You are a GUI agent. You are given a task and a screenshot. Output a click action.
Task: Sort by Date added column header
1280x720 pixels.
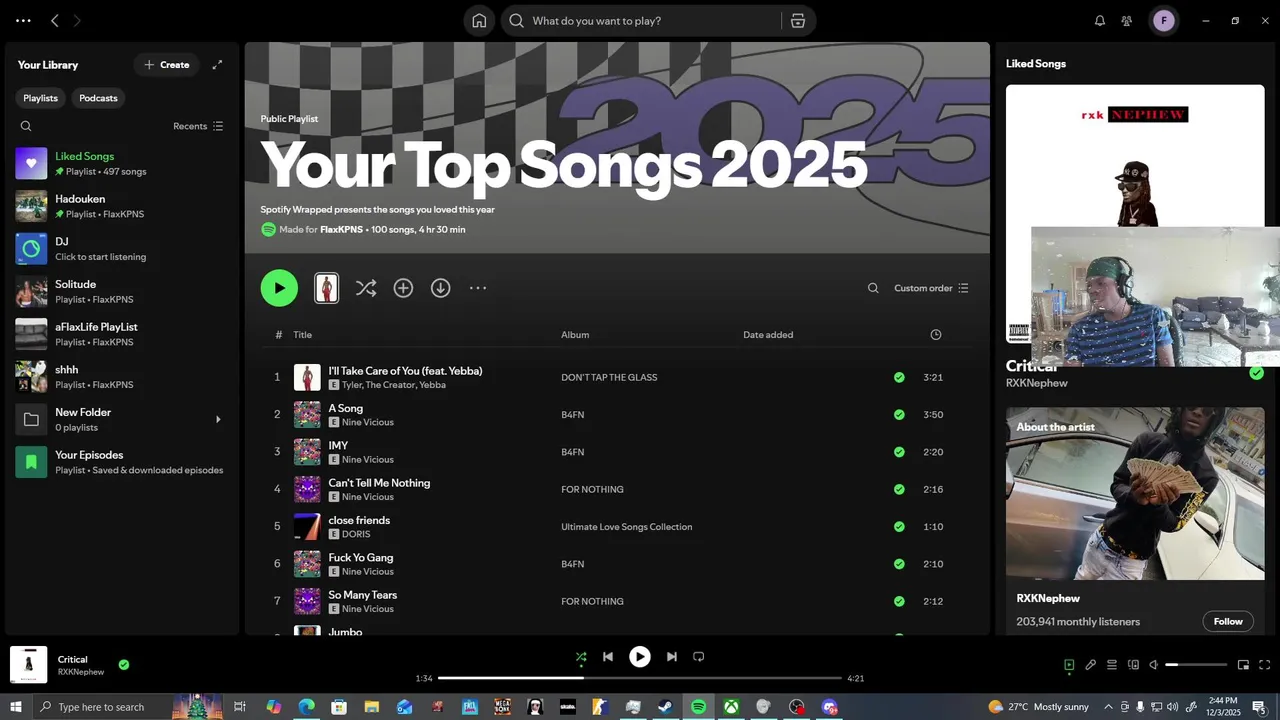point(768,335)
